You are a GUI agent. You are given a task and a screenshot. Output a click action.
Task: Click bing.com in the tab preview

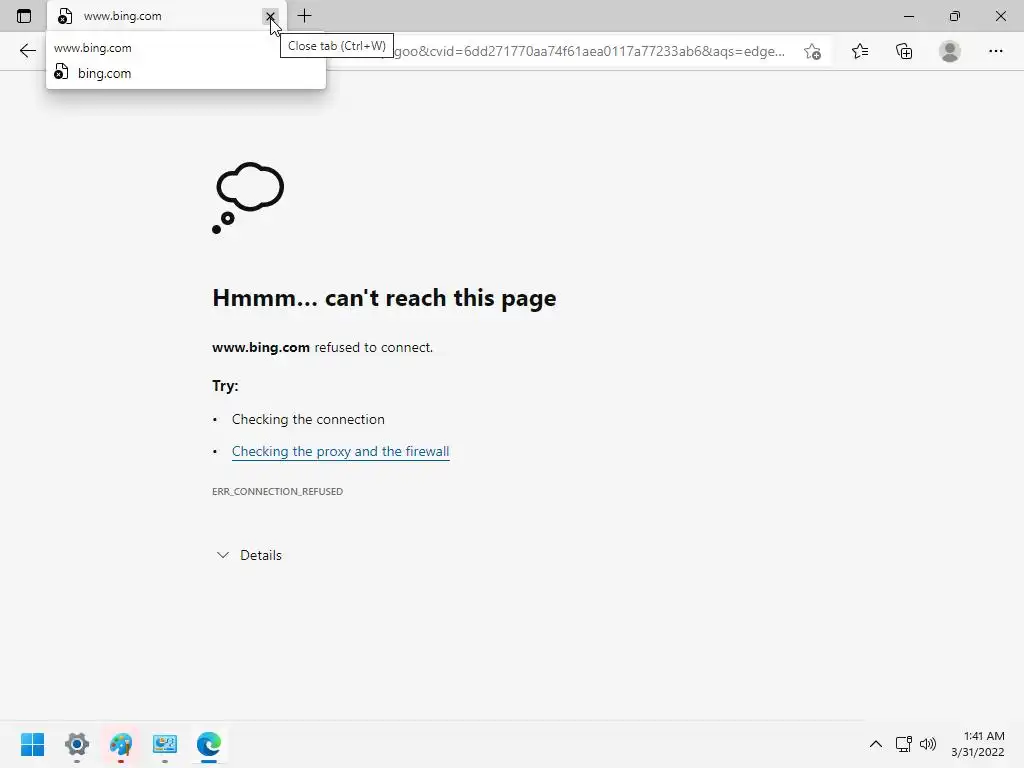coord(104,73)
